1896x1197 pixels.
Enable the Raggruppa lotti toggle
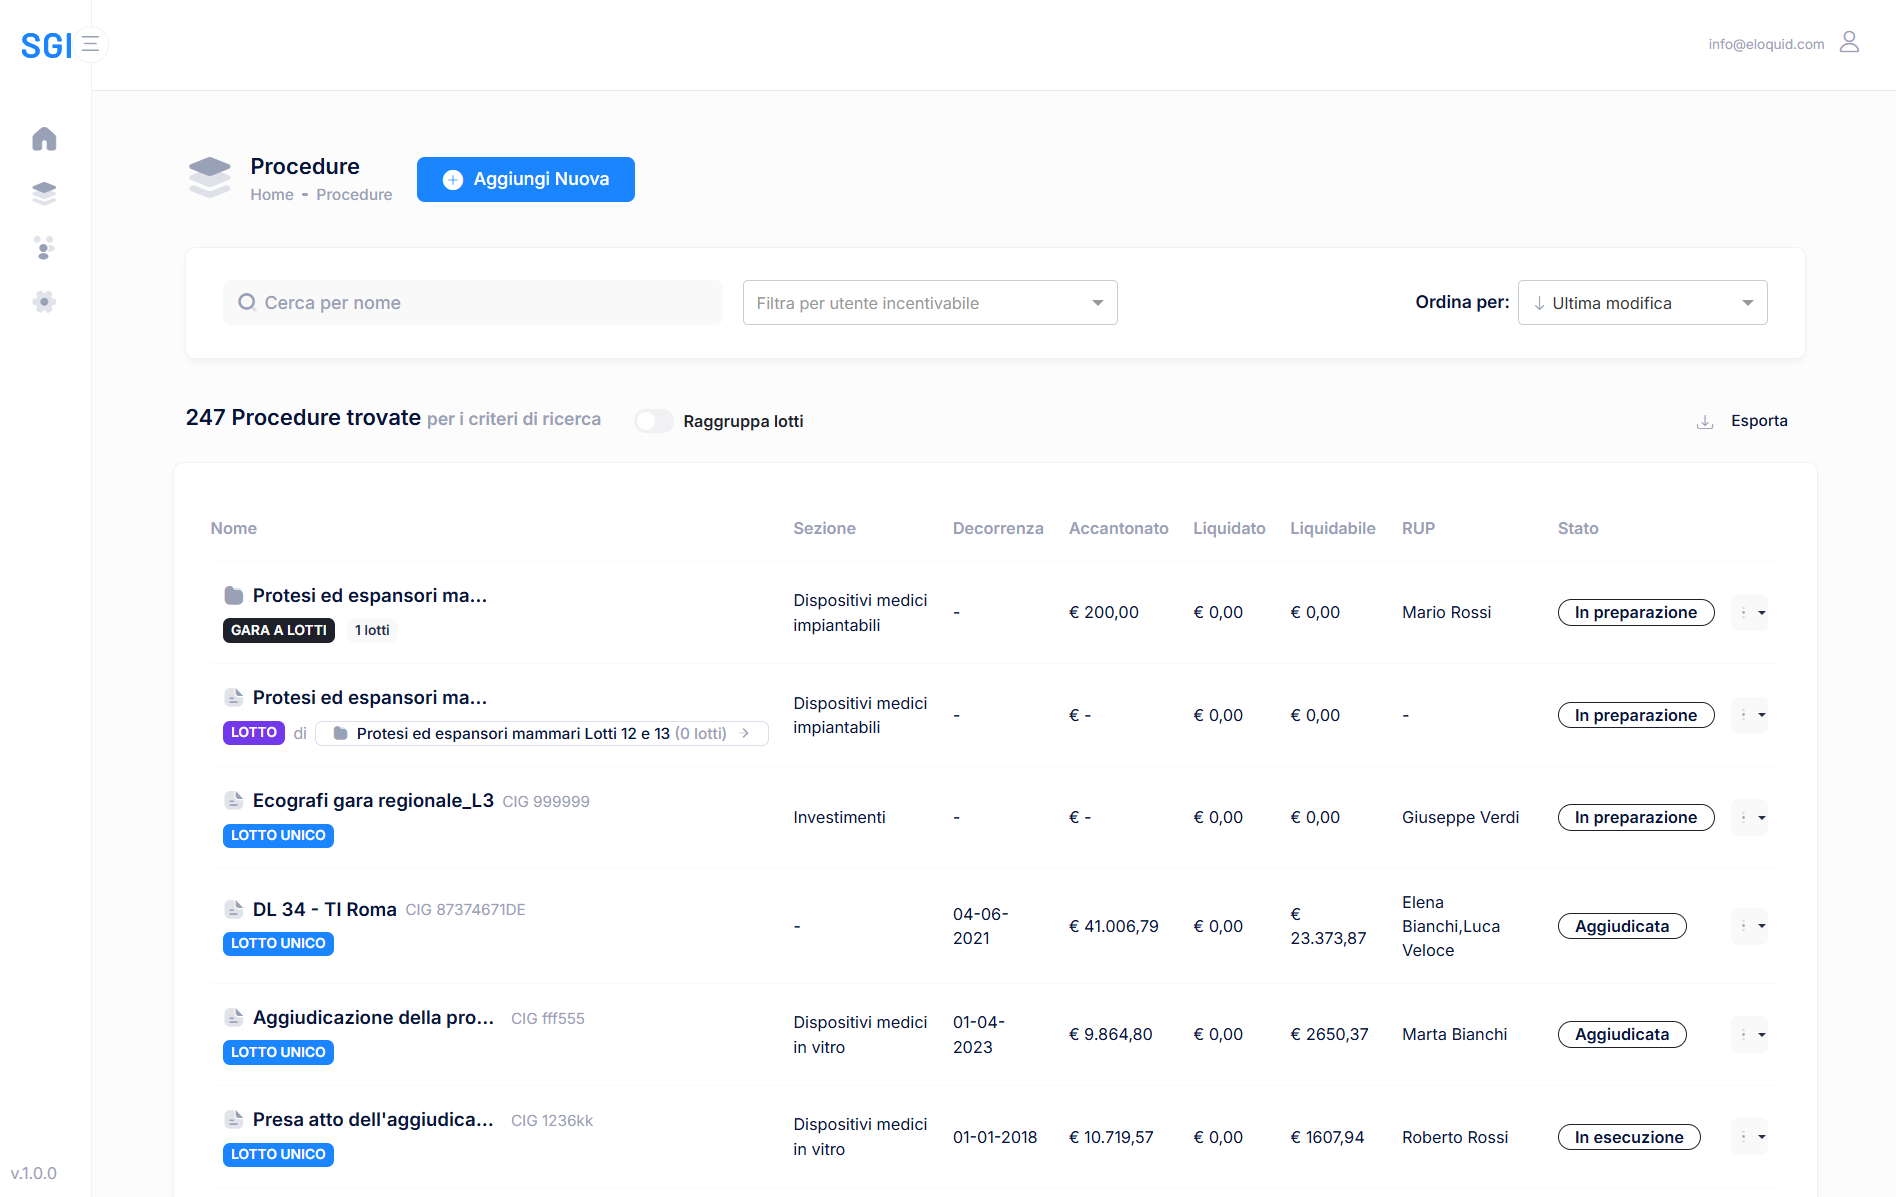[654, 422]
